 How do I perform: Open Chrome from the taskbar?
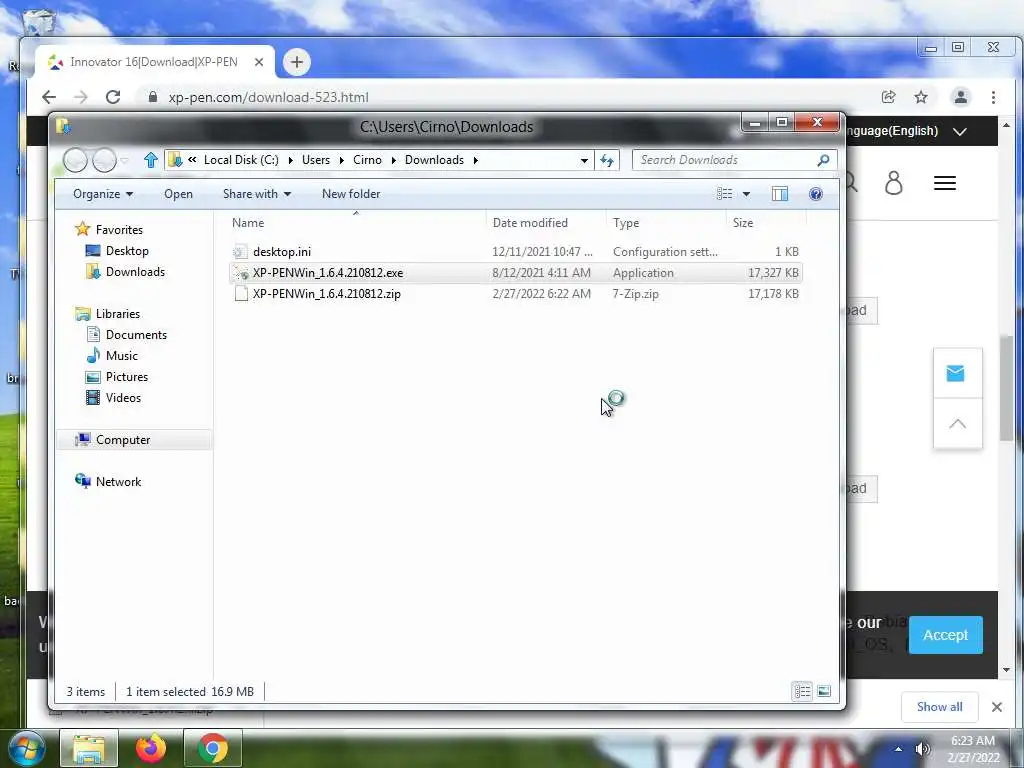(x=212, y=748)
